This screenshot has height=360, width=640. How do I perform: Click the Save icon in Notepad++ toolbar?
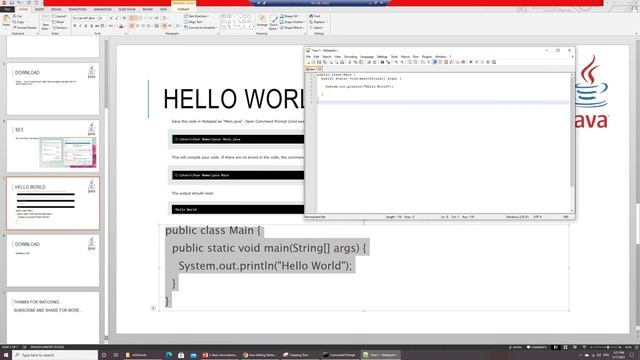click(319, 62)
